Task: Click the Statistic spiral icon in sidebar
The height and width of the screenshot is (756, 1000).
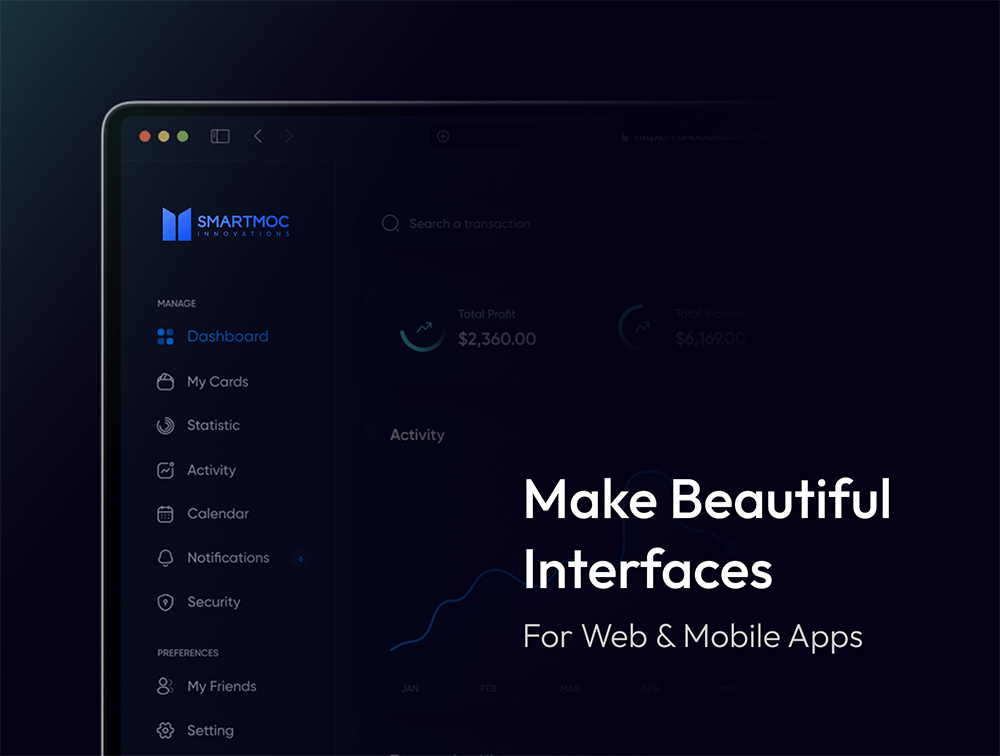Action: click(166, 426)
